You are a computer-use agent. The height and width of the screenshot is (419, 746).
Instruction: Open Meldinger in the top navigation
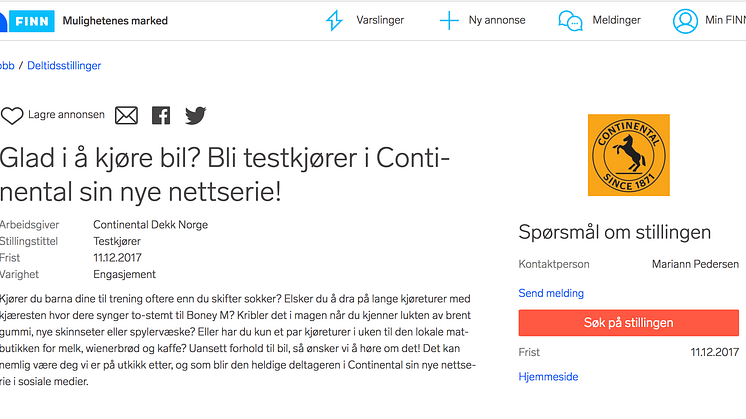click(616, 20)
